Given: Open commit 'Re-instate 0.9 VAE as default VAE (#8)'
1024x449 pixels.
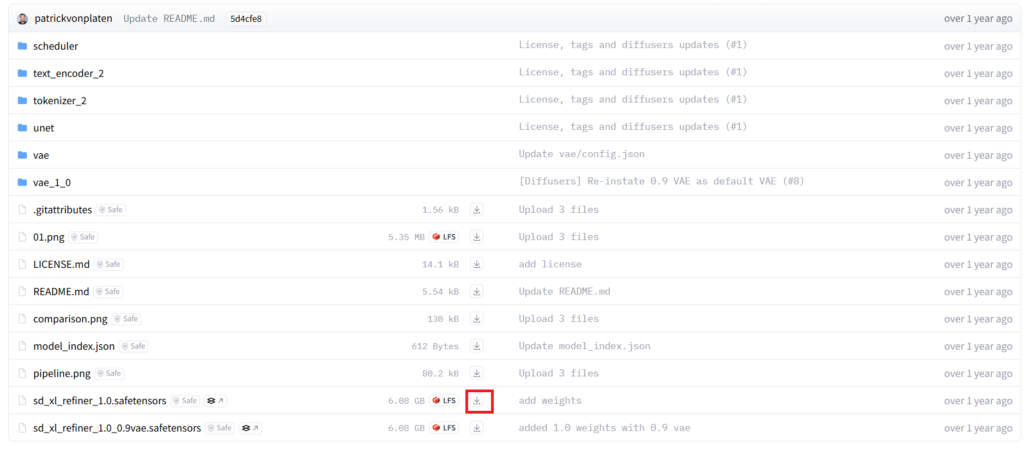Looking at the screenshot, I should pos(662,182).
